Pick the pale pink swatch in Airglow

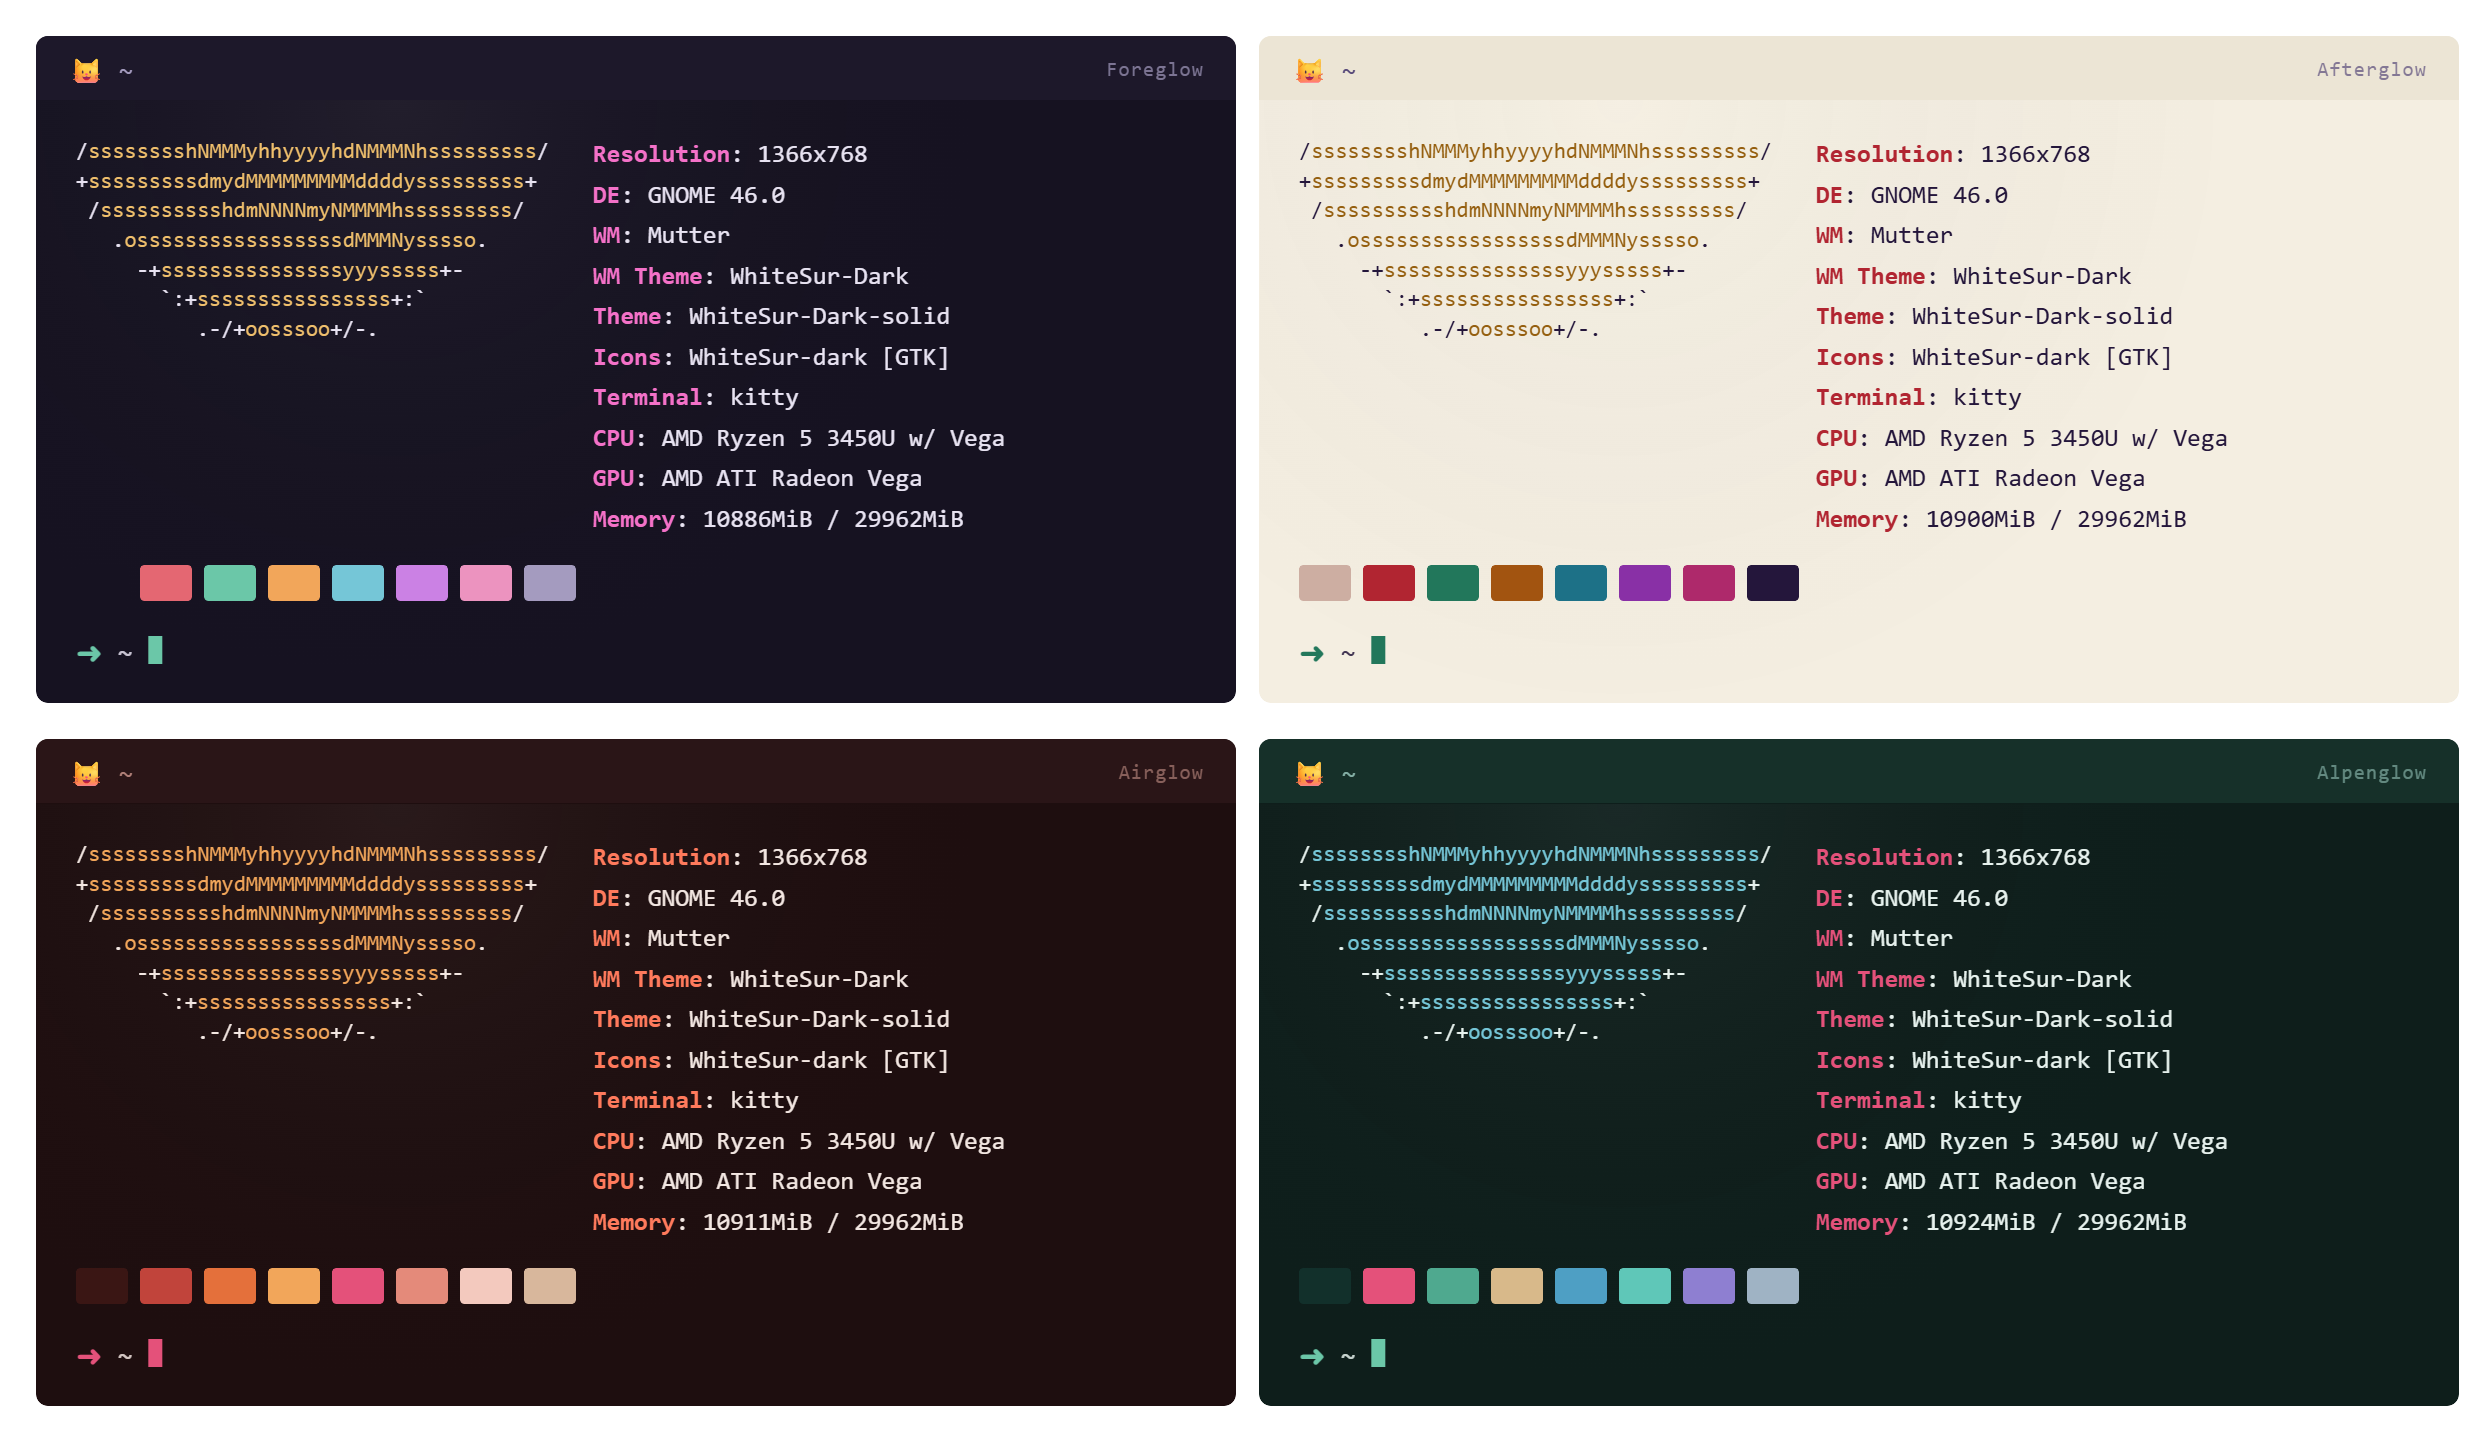(x=486, y=1286)
